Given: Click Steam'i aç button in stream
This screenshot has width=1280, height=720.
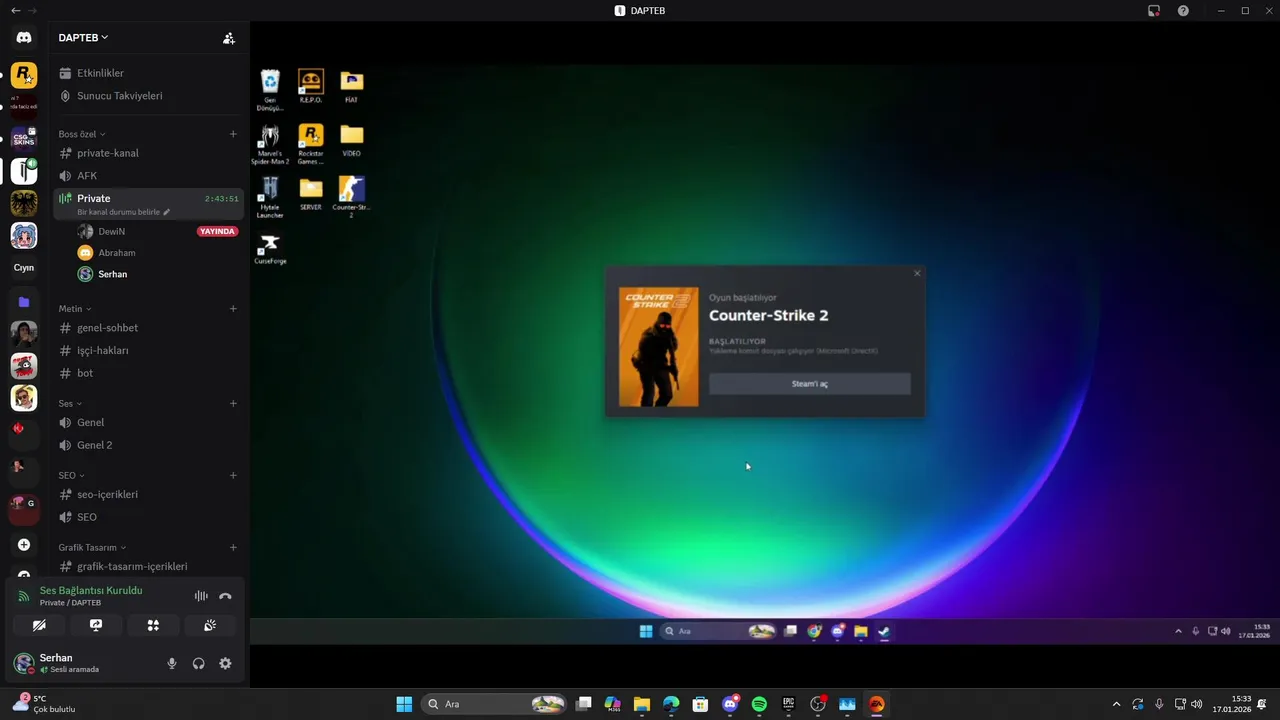Looking at the screenshot, I should 810,384.
